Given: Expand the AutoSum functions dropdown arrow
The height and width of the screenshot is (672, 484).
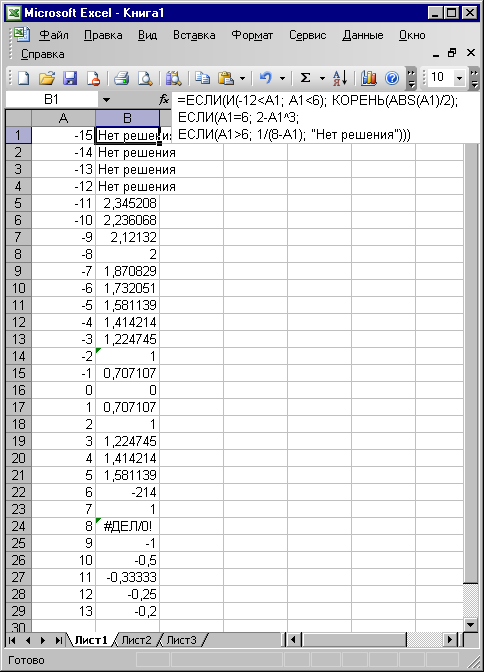Looking at the screenshot, I should point(322,78).
